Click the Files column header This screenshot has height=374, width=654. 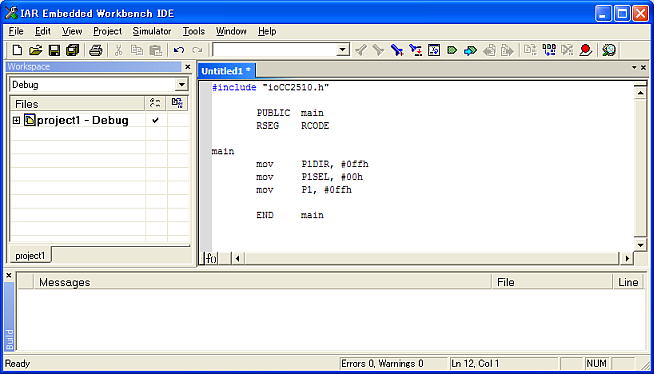(x=77, y=103)
